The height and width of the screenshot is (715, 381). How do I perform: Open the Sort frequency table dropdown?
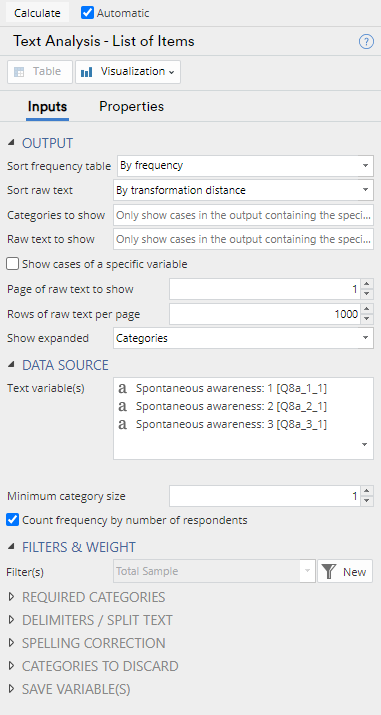(x=245, y=166)
